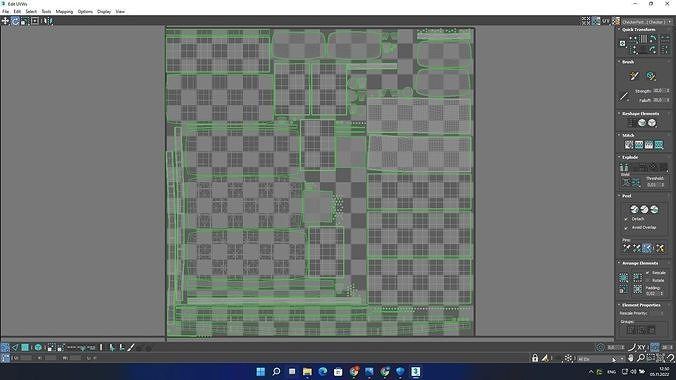Toggle the Rotate checkbox
Screen dimensions: 676x380
coord(648,280)
